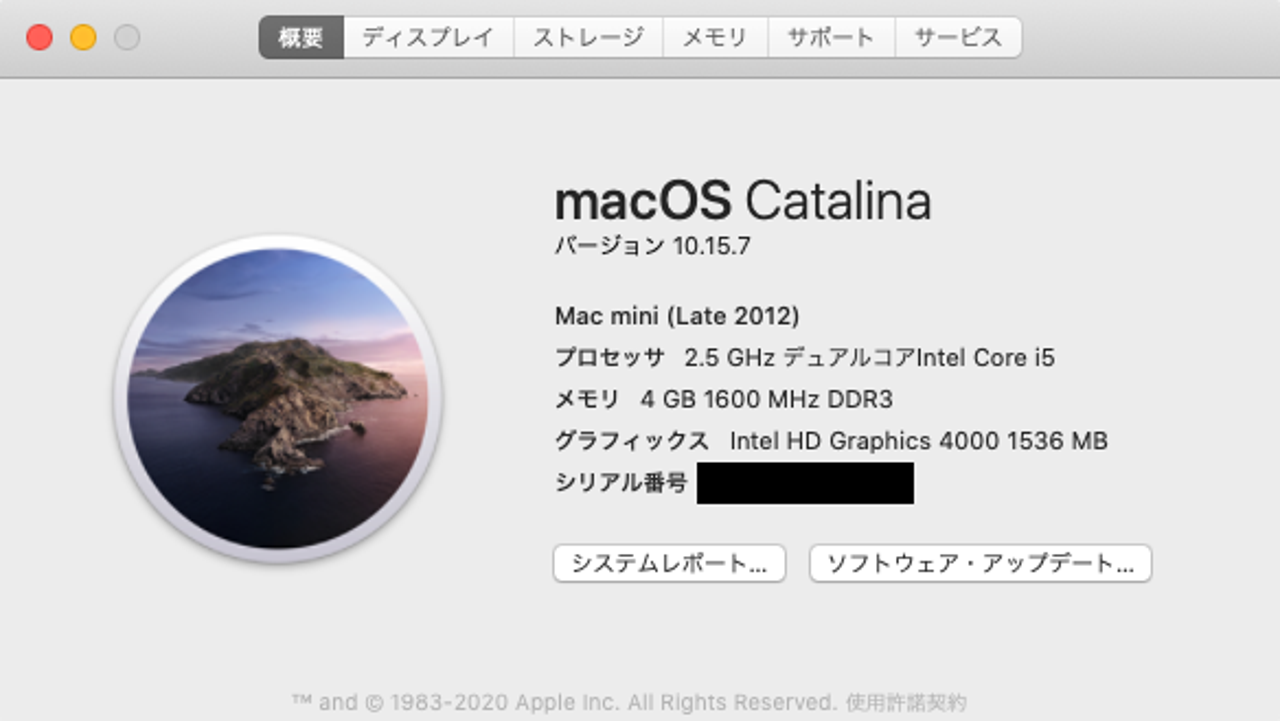The height and width of the screenshot is (721, 1280).
Task: Open the ディスプレイ tab
Action: [x=429, y=38]
